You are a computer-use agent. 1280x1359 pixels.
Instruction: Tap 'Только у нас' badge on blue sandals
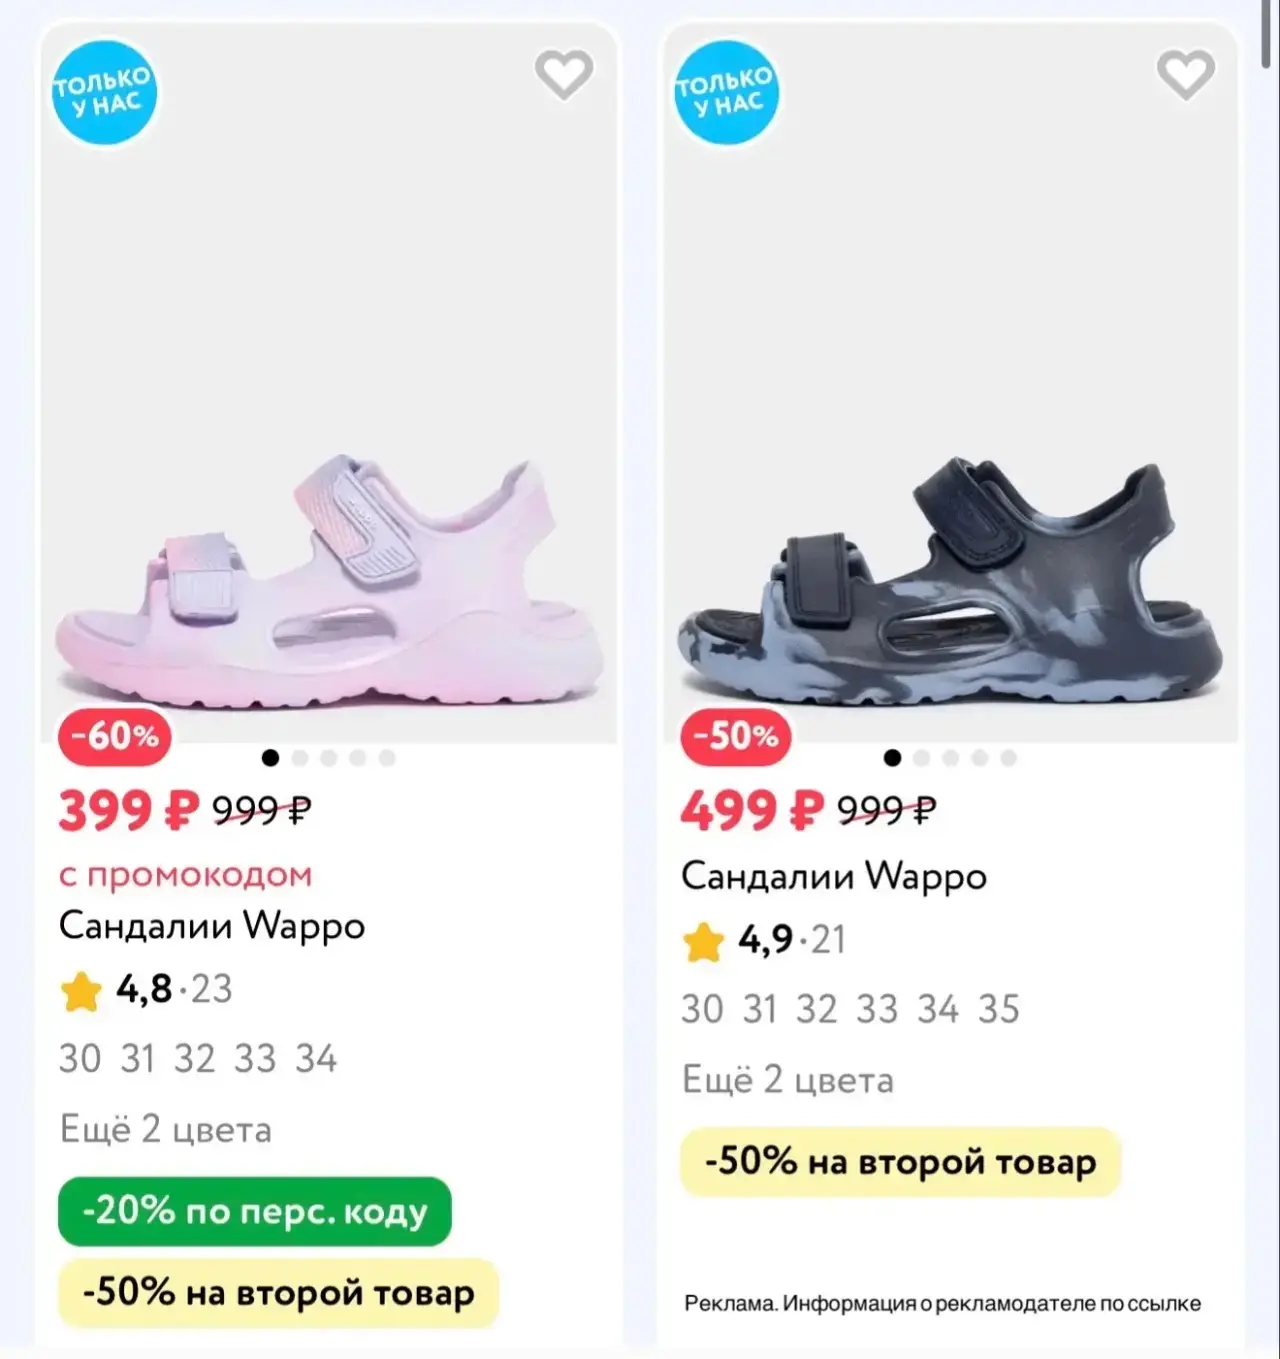tap(726, 93)
